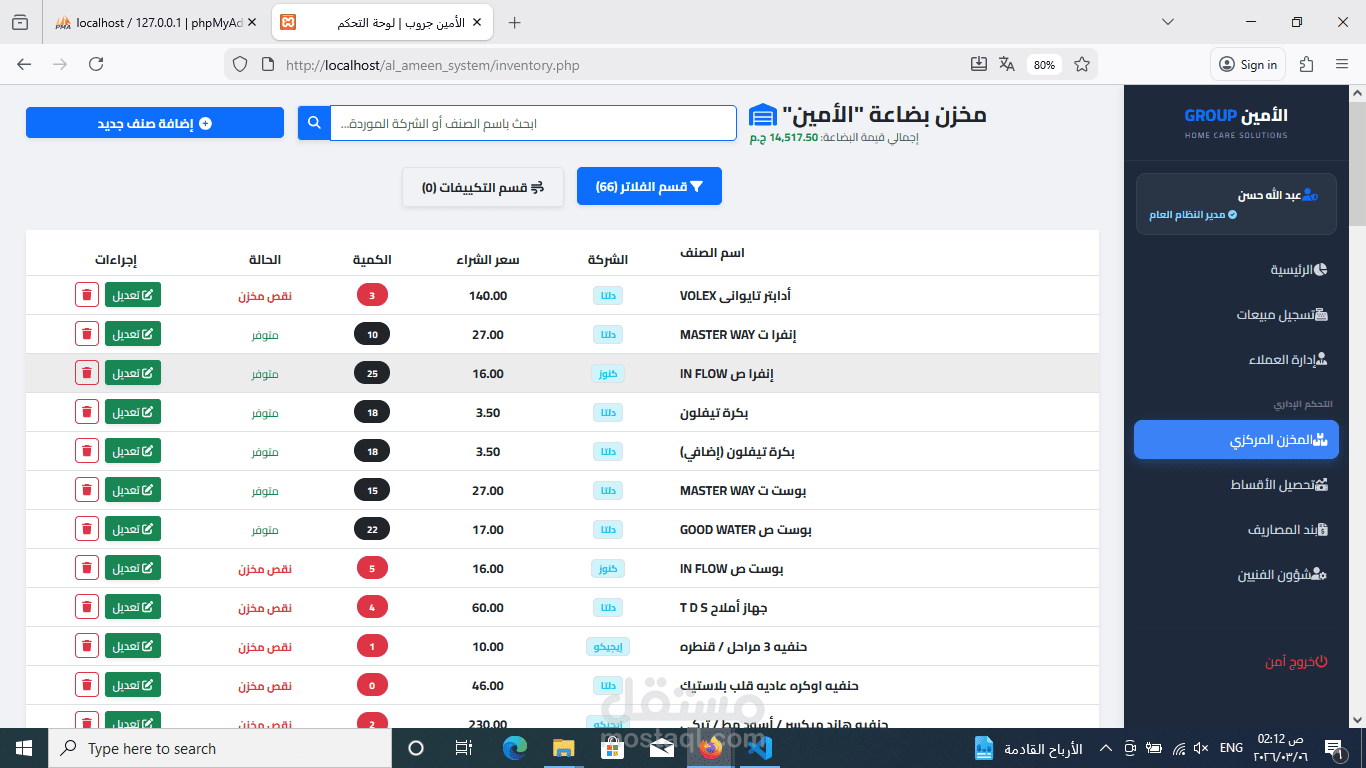Remove the بوست ت MASTER WAY row
Screen dimensions: 1366x768
click(x=87, y=490)
